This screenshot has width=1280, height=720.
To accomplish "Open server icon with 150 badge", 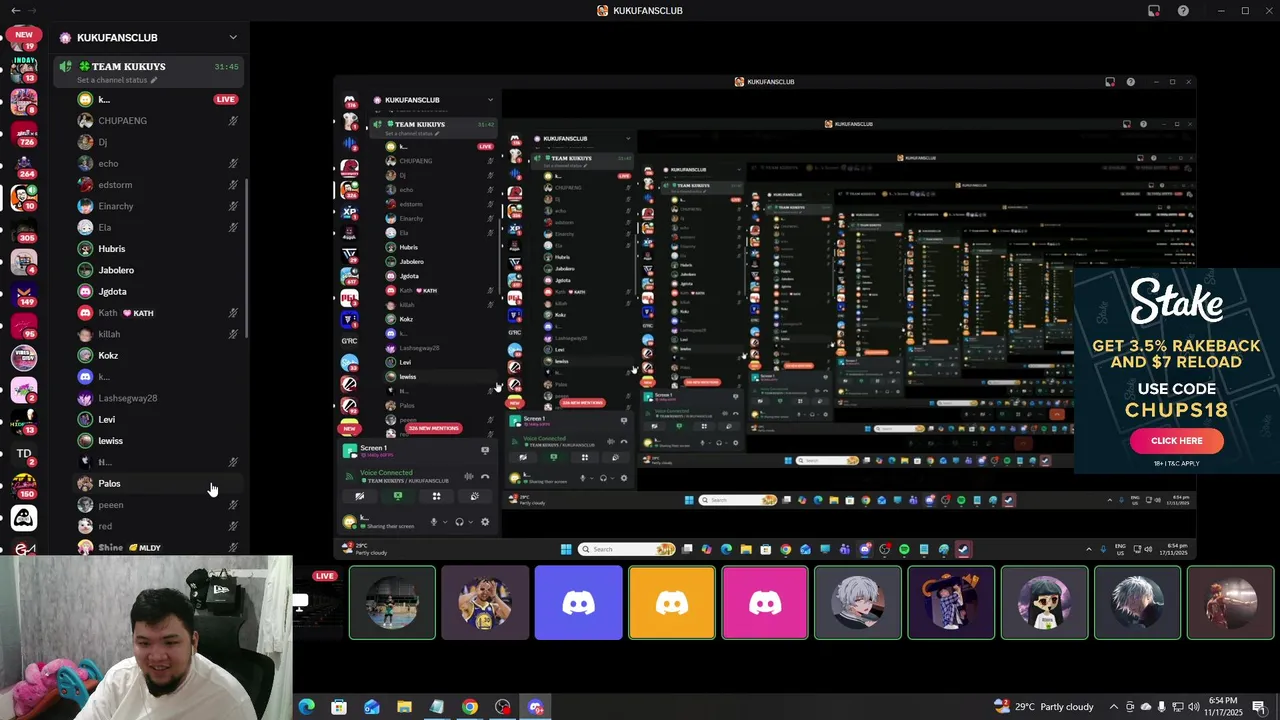I will coord(24,486).
